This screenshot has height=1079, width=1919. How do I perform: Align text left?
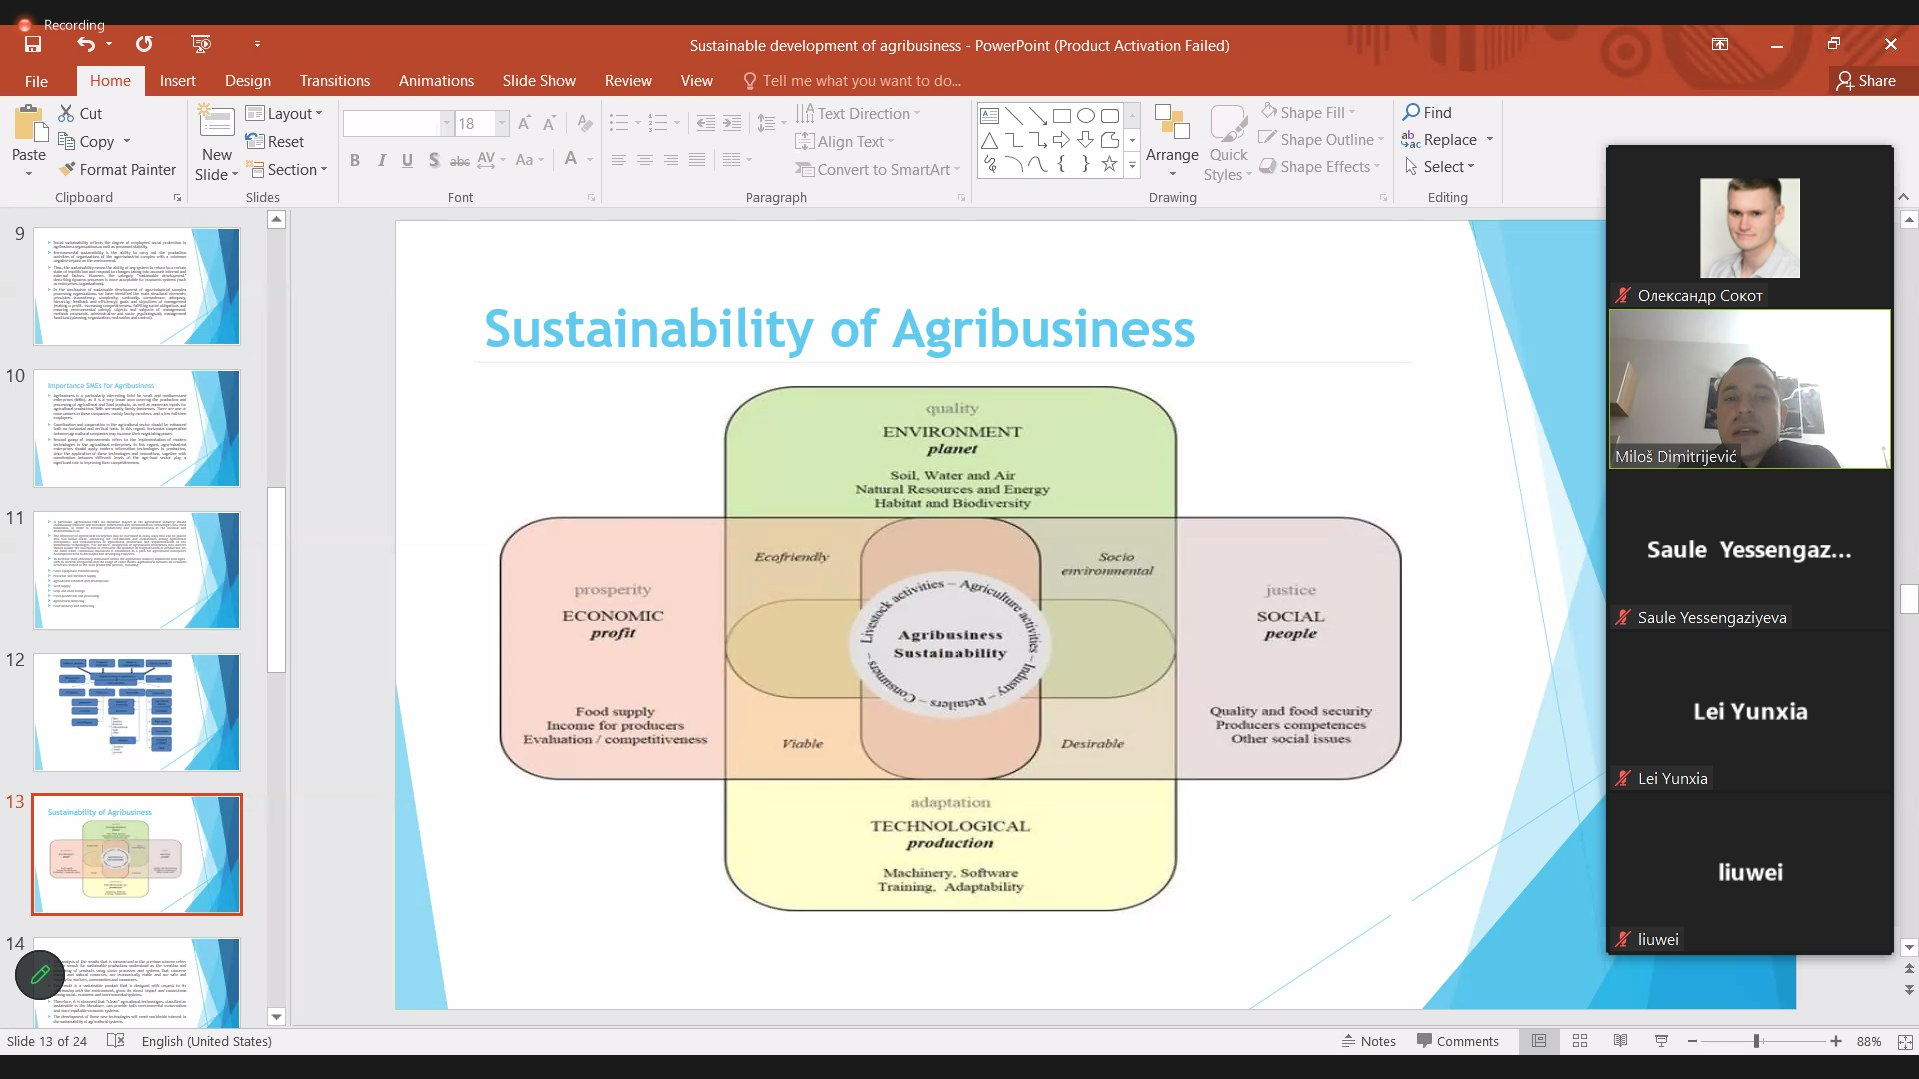point(619,160)
